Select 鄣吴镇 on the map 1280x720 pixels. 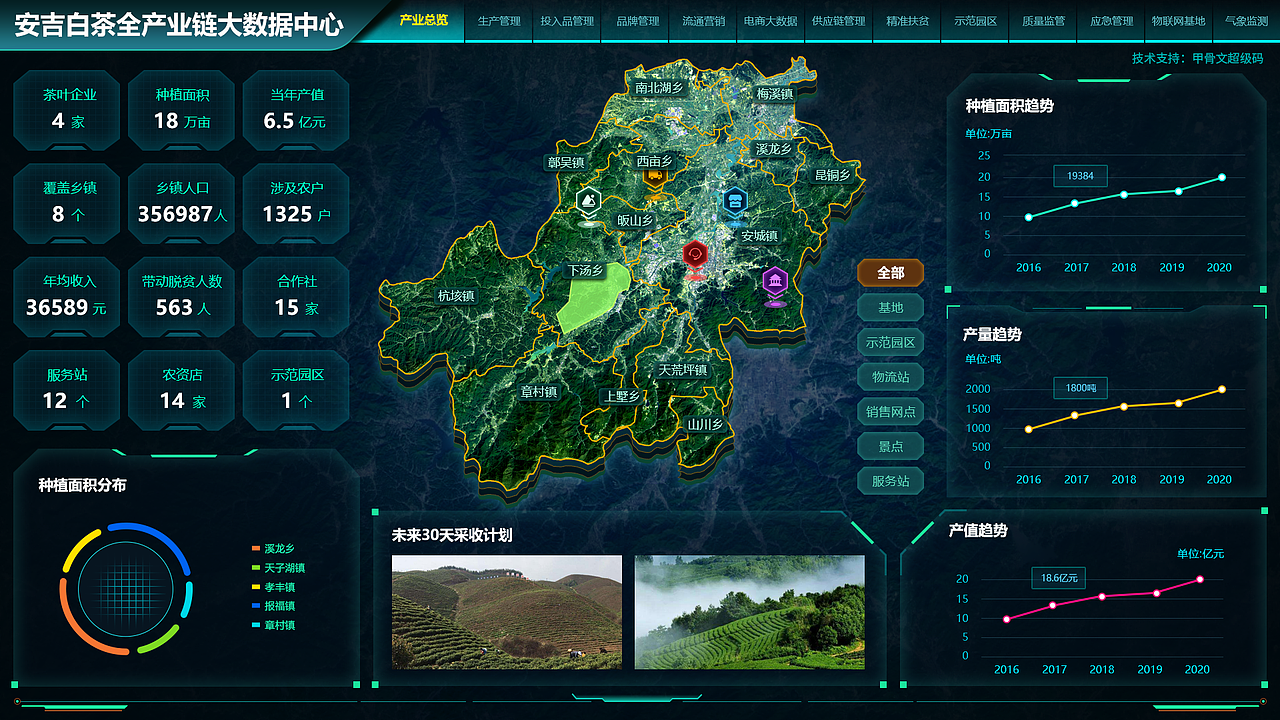[x=565, y=162]
